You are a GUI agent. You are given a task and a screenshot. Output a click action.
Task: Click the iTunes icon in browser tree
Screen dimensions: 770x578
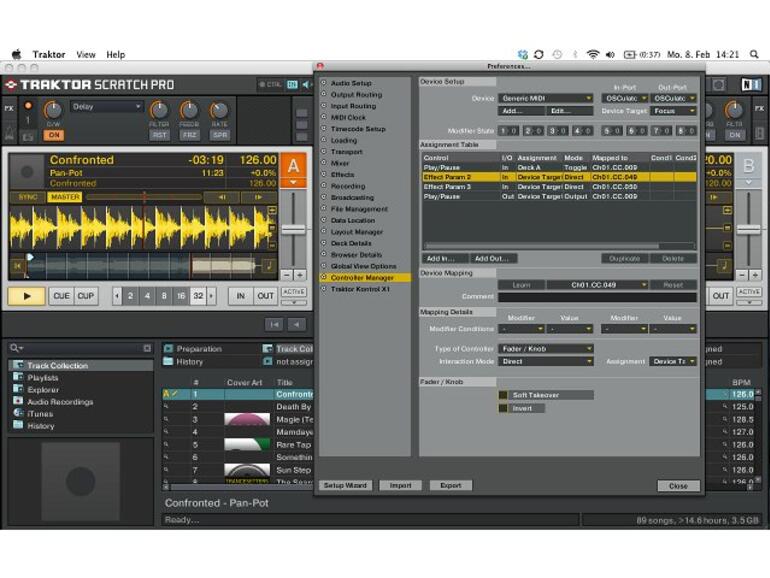point(17,413)
